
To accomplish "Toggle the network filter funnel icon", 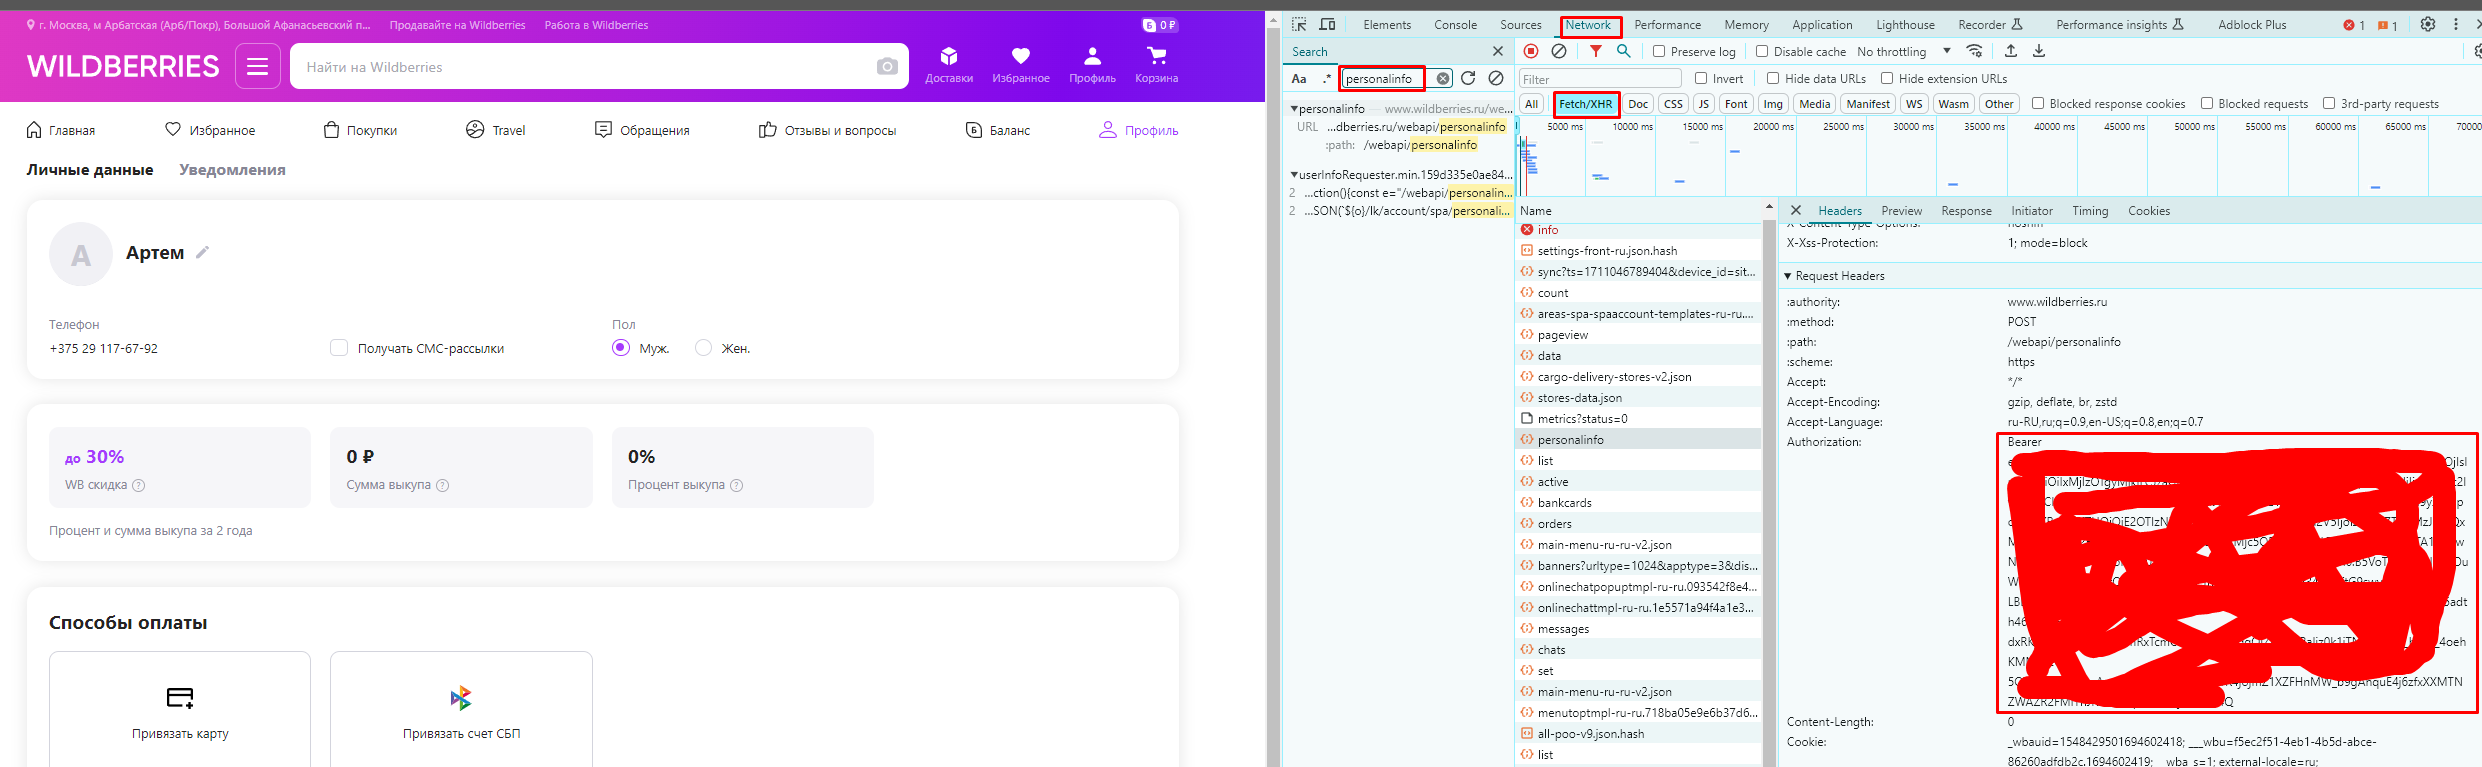I will [x=1596, y=51].
